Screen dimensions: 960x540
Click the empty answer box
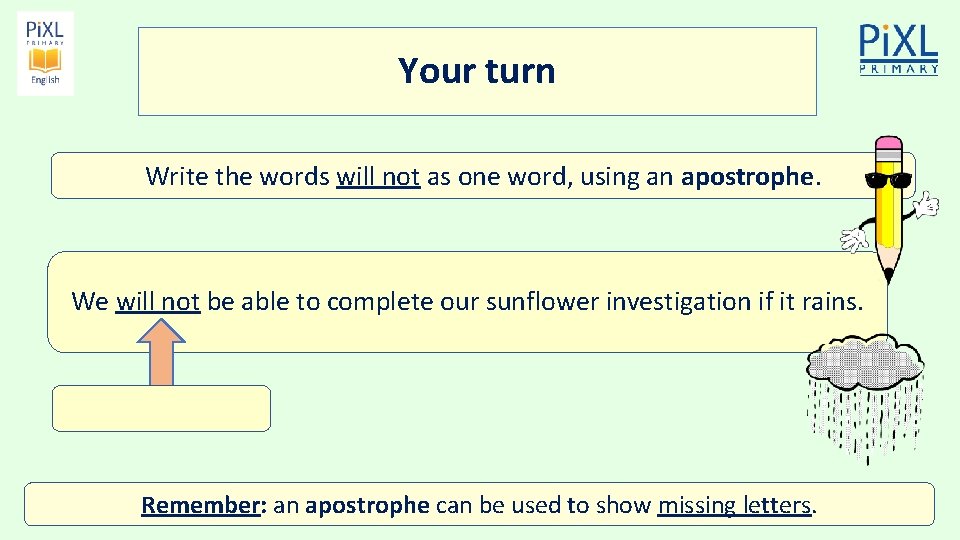tap(161, 408)
